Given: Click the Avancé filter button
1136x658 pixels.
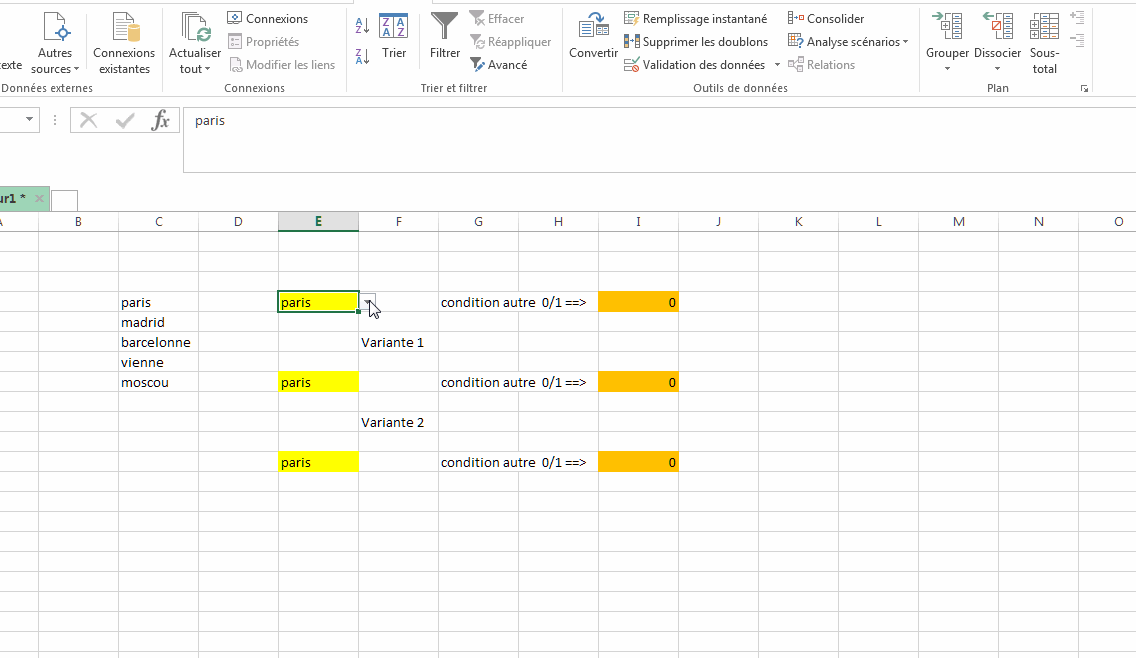Looking at the screenshot, I should (x=498, y=65).
